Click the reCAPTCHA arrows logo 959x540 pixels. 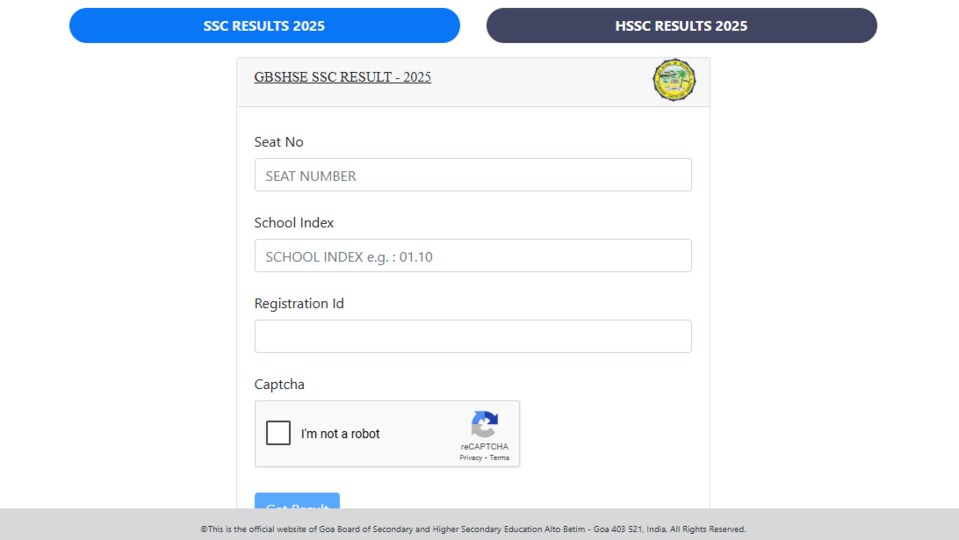coord(484,424)
